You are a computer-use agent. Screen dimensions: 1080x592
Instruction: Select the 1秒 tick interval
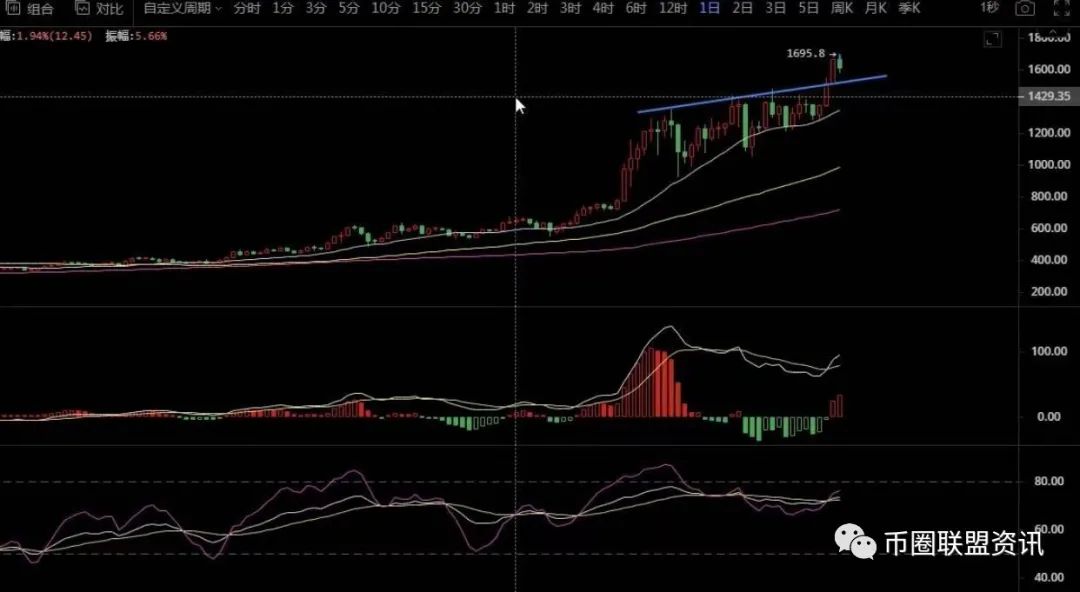click(989, 9)
